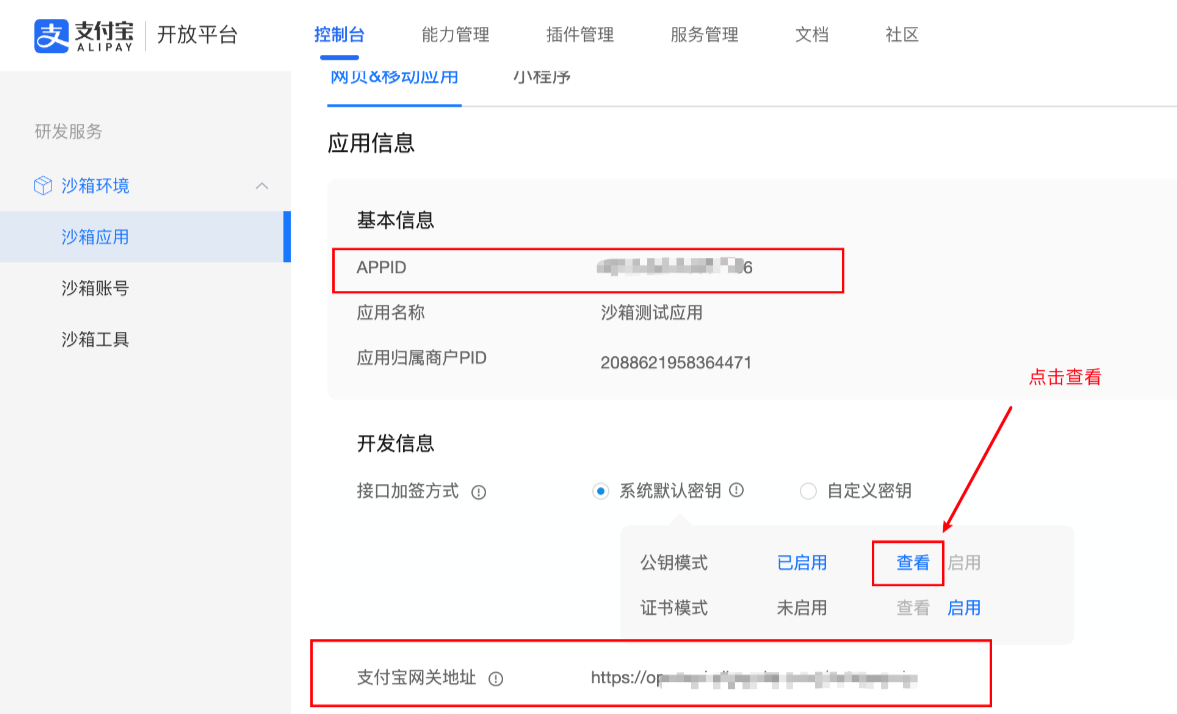Click the 未启用 status of 证书模式
This screenshot has height=714, width=1177.
coord(802,608)
